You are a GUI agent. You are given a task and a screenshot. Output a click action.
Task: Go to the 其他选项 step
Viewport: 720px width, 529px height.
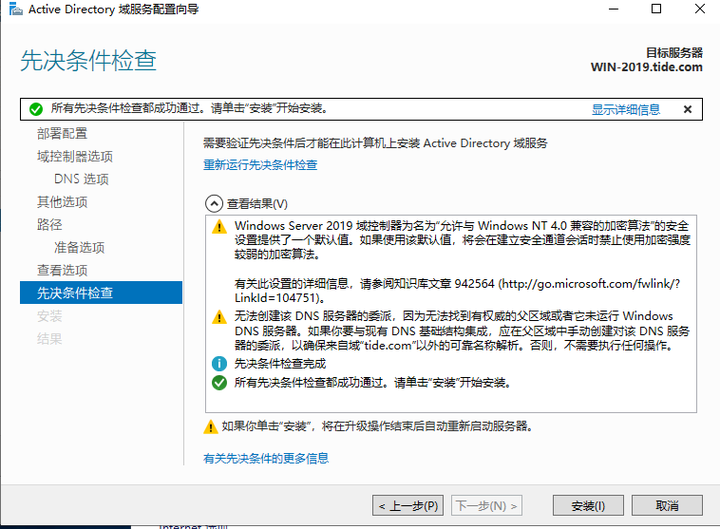coord(62,202)
